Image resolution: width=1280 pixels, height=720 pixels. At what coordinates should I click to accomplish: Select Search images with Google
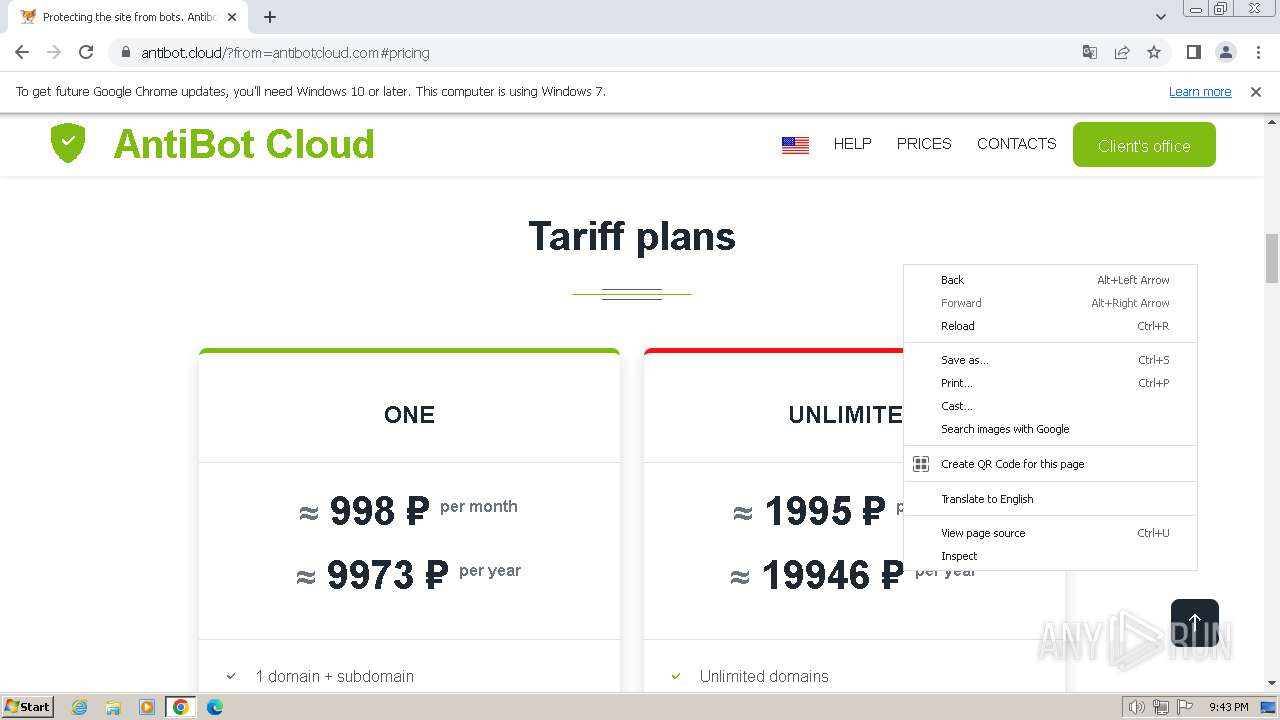tap(1050, 429)
